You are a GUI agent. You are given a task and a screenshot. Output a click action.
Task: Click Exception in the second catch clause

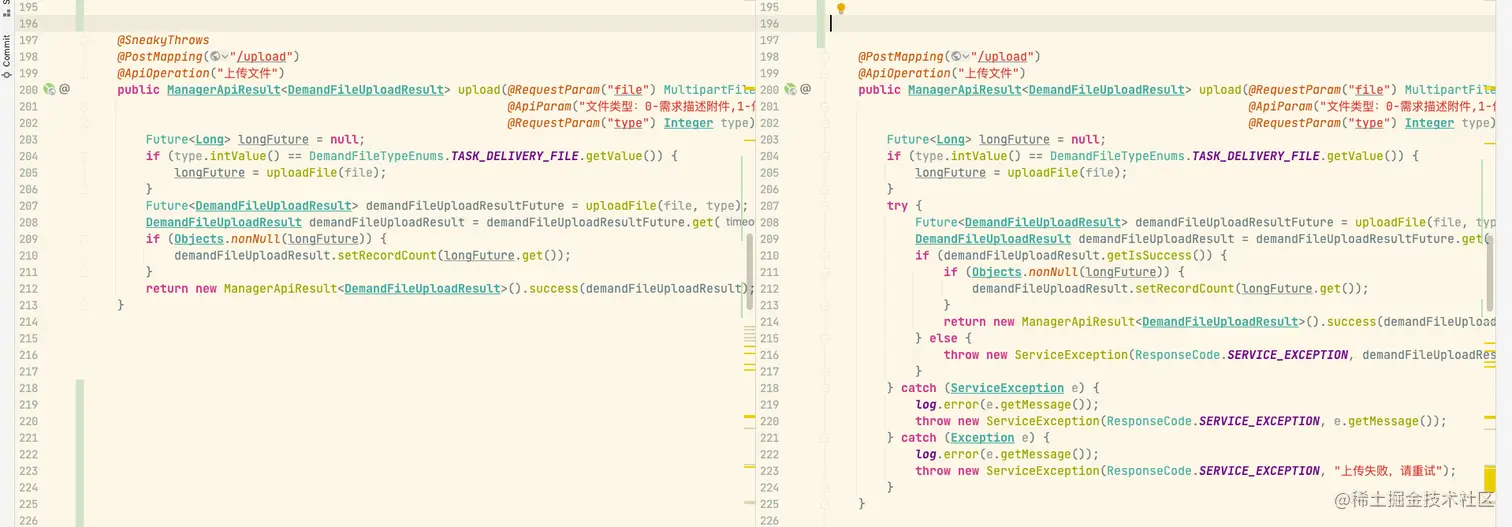pyautogui.click(x=982, y=438)
